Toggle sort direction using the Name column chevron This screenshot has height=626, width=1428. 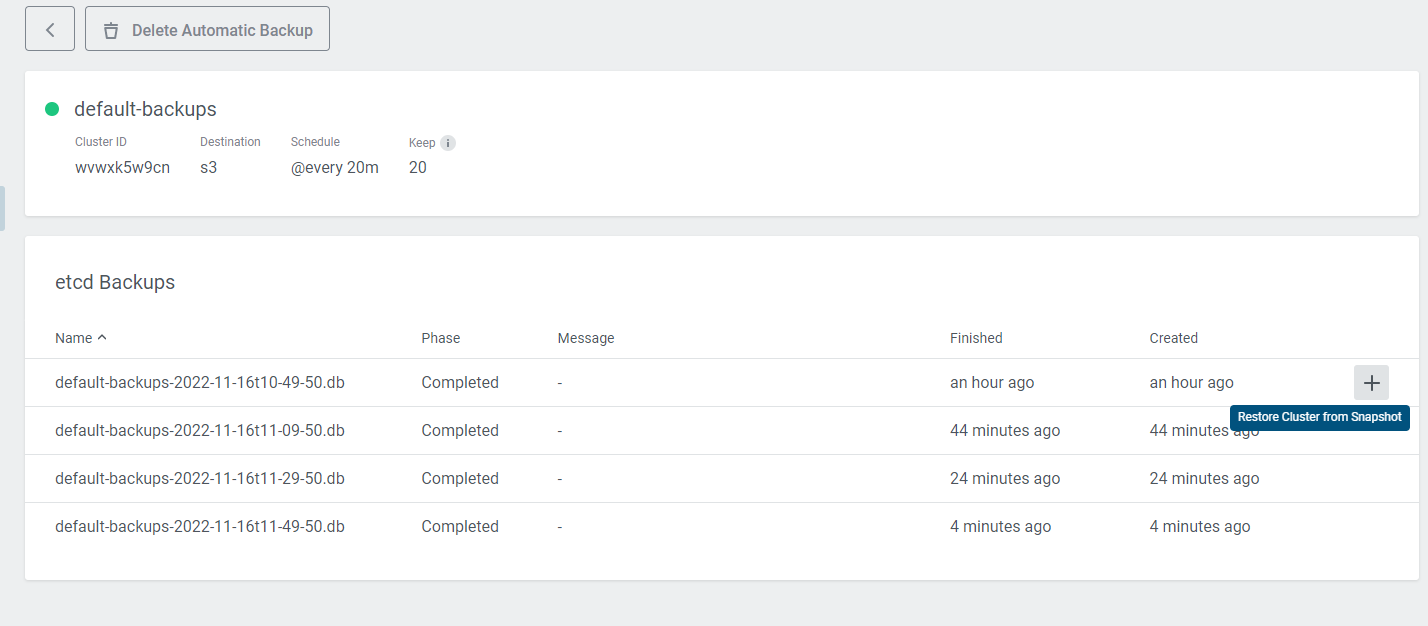[x=102, y=337]
